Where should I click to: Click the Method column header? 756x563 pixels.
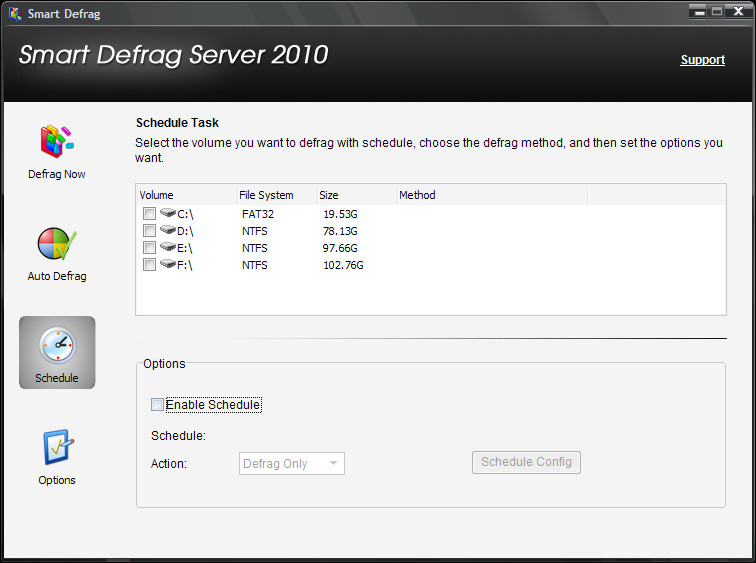tap(492, 195)
